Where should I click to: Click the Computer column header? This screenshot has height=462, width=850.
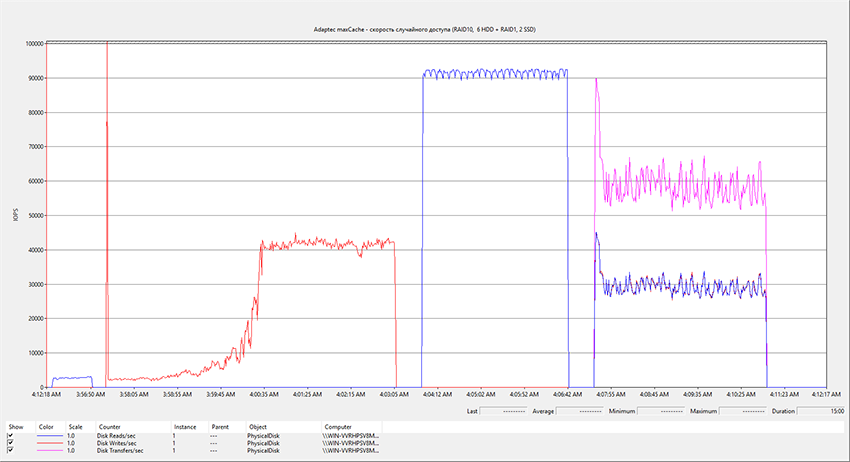click(x=338, y=426)
